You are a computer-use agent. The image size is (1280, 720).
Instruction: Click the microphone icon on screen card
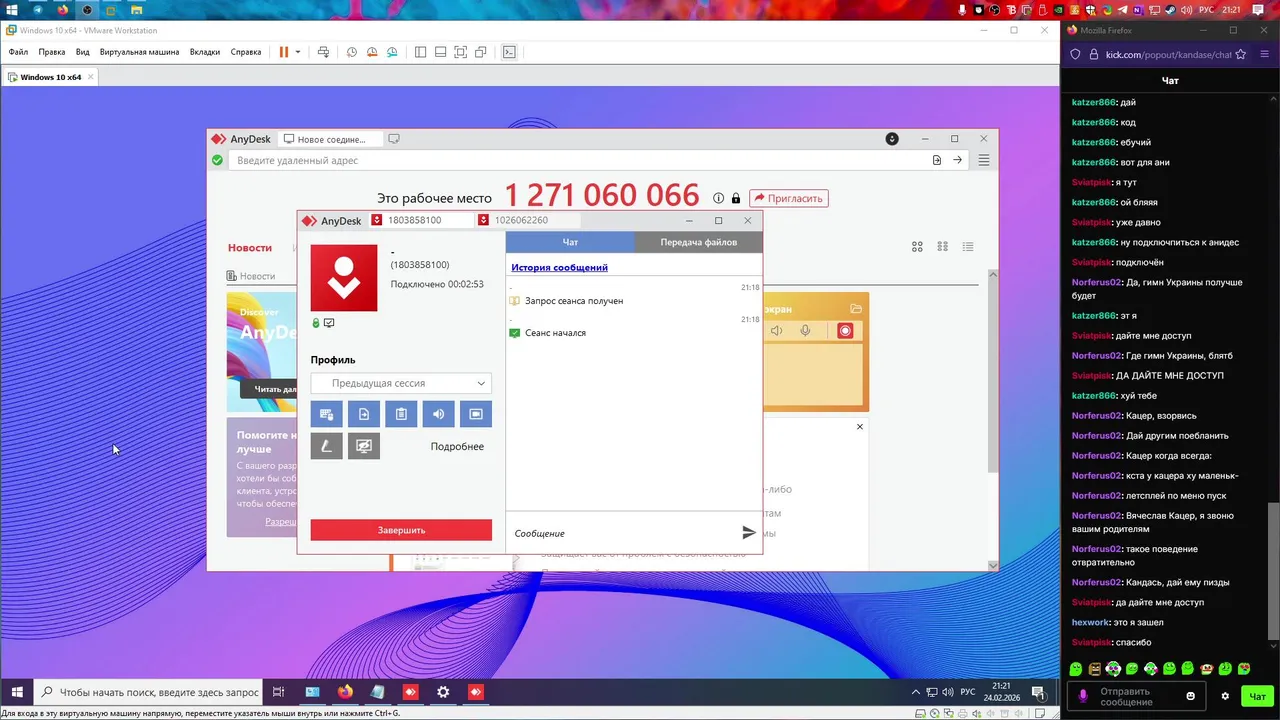point(805,331)
